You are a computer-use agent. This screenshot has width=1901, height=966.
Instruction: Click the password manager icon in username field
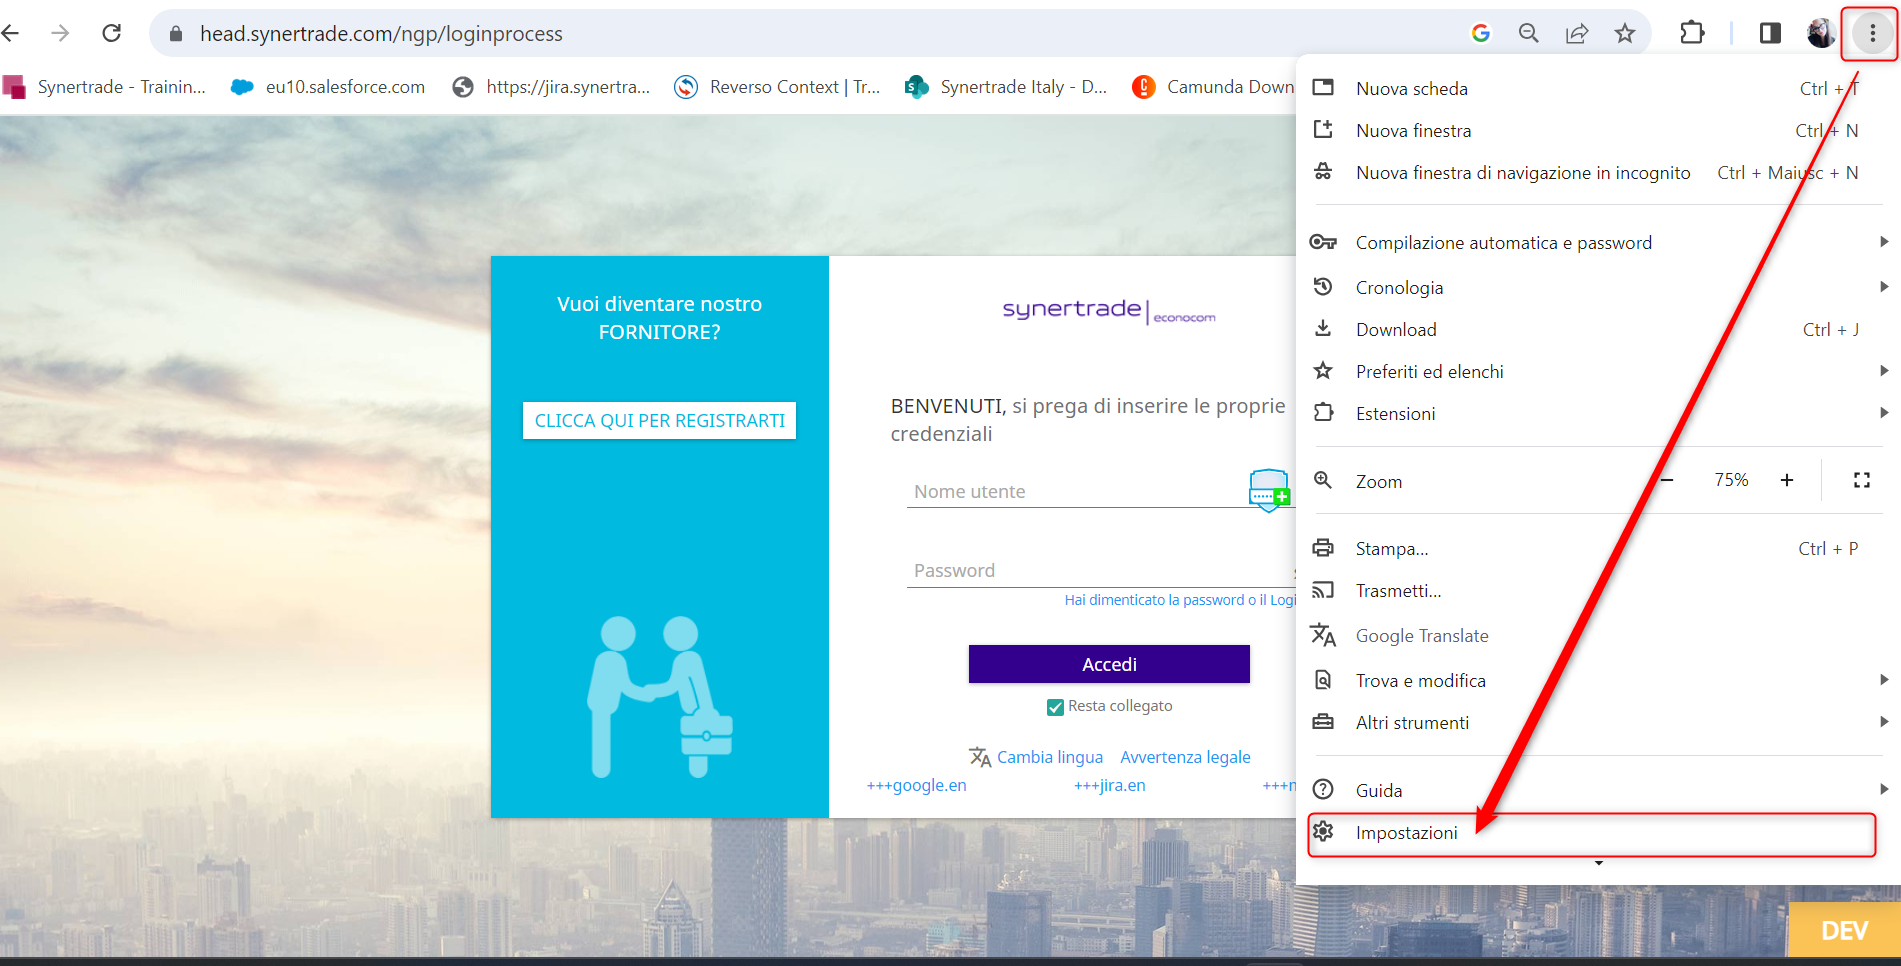(1269, 489)
